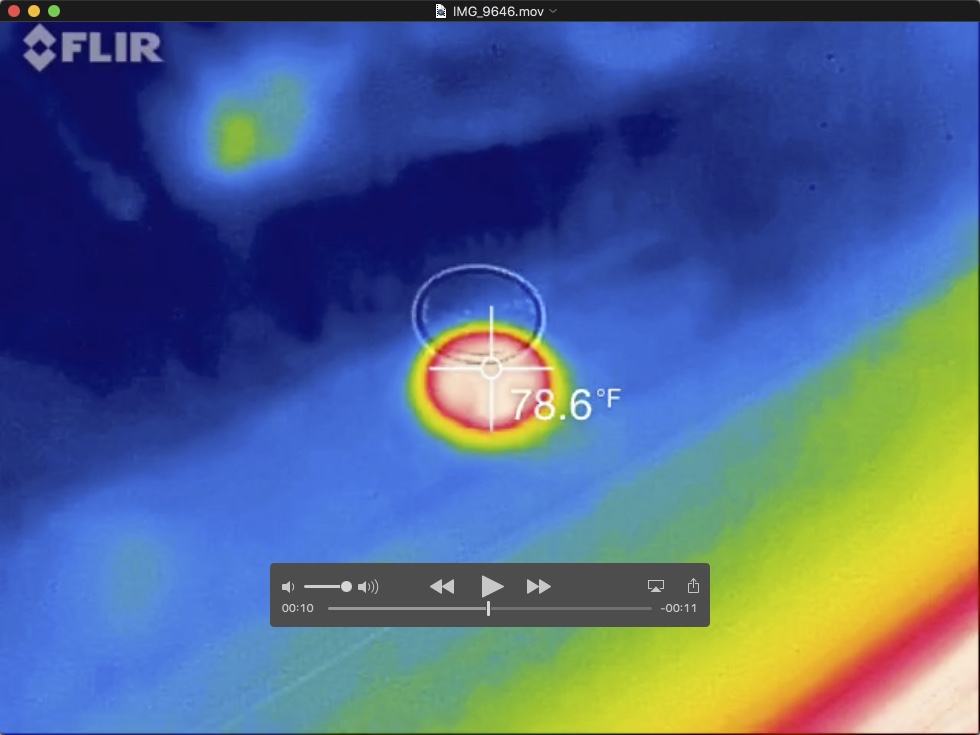The height and width of the screenshot is (735, 980).
Task: Set volume to maximum with loud speaker icon
Action: tap(368, 587)
